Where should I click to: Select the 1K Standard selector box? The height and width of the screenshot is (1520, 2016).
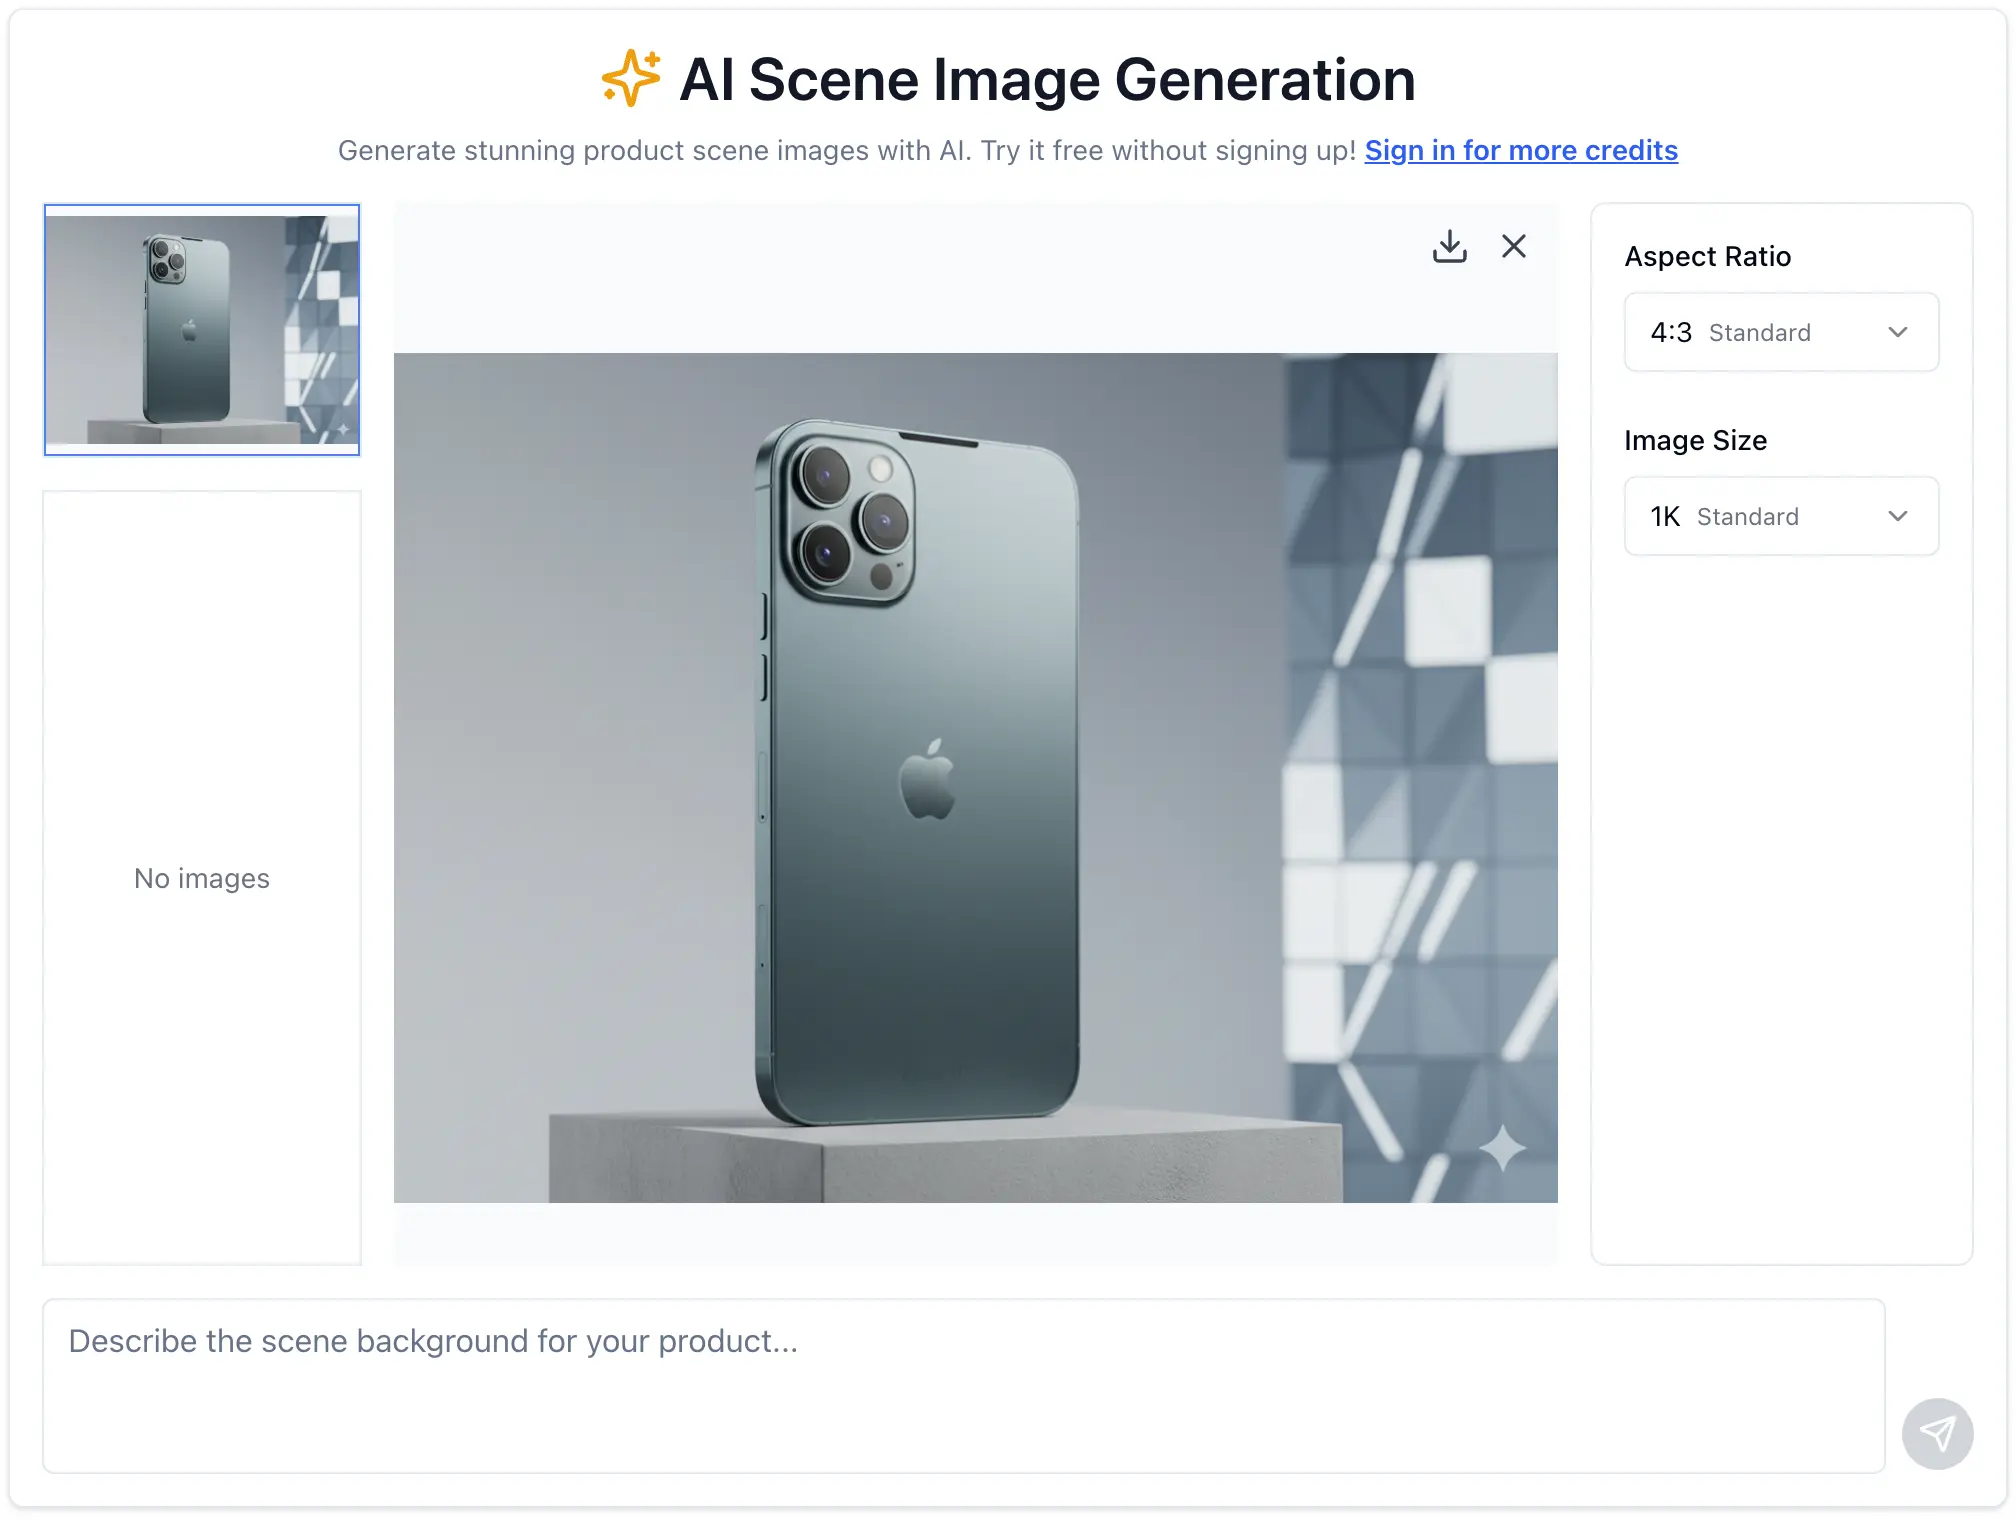1780,516
